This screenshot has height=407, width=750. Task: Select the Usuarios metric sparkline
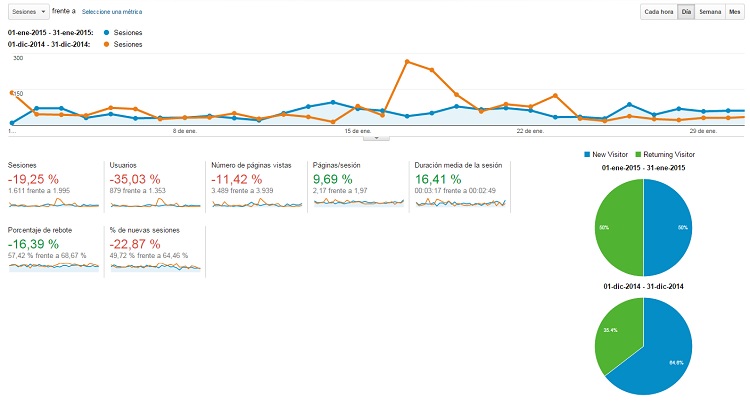[155, 201]
